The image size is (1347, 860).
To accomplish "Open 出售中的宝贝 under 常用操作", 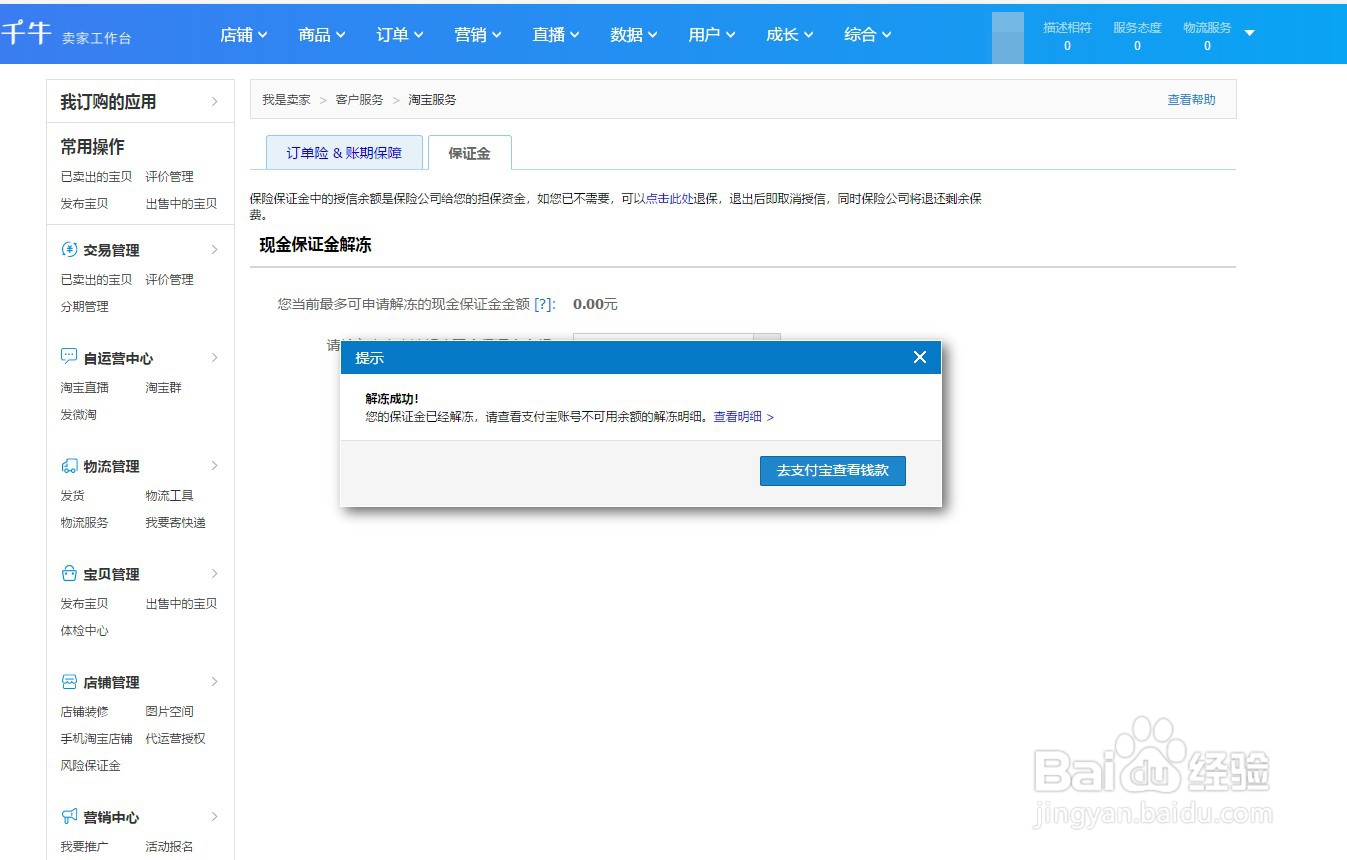I will coord(181,204).
